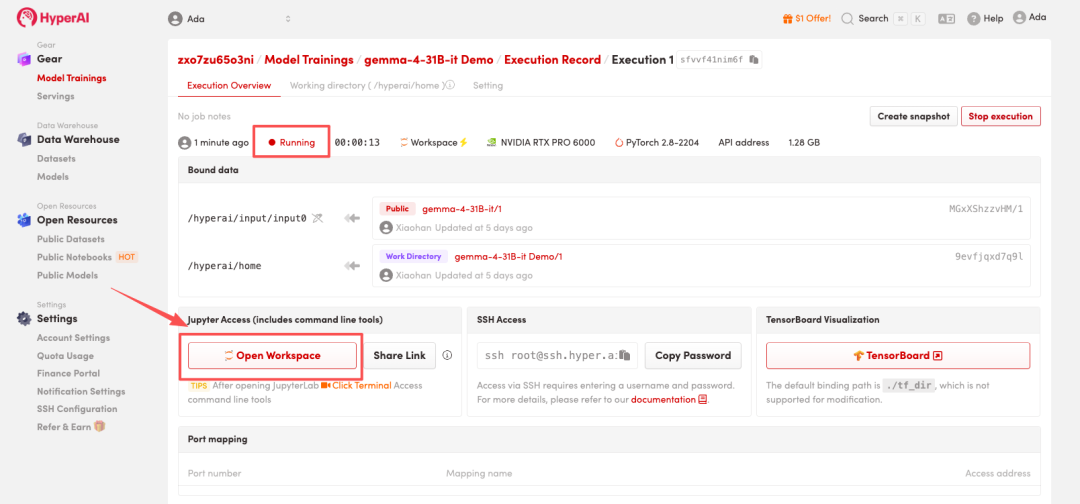Click the Create snapshot button
The image size is (1080, 504).
click(912, 116)
